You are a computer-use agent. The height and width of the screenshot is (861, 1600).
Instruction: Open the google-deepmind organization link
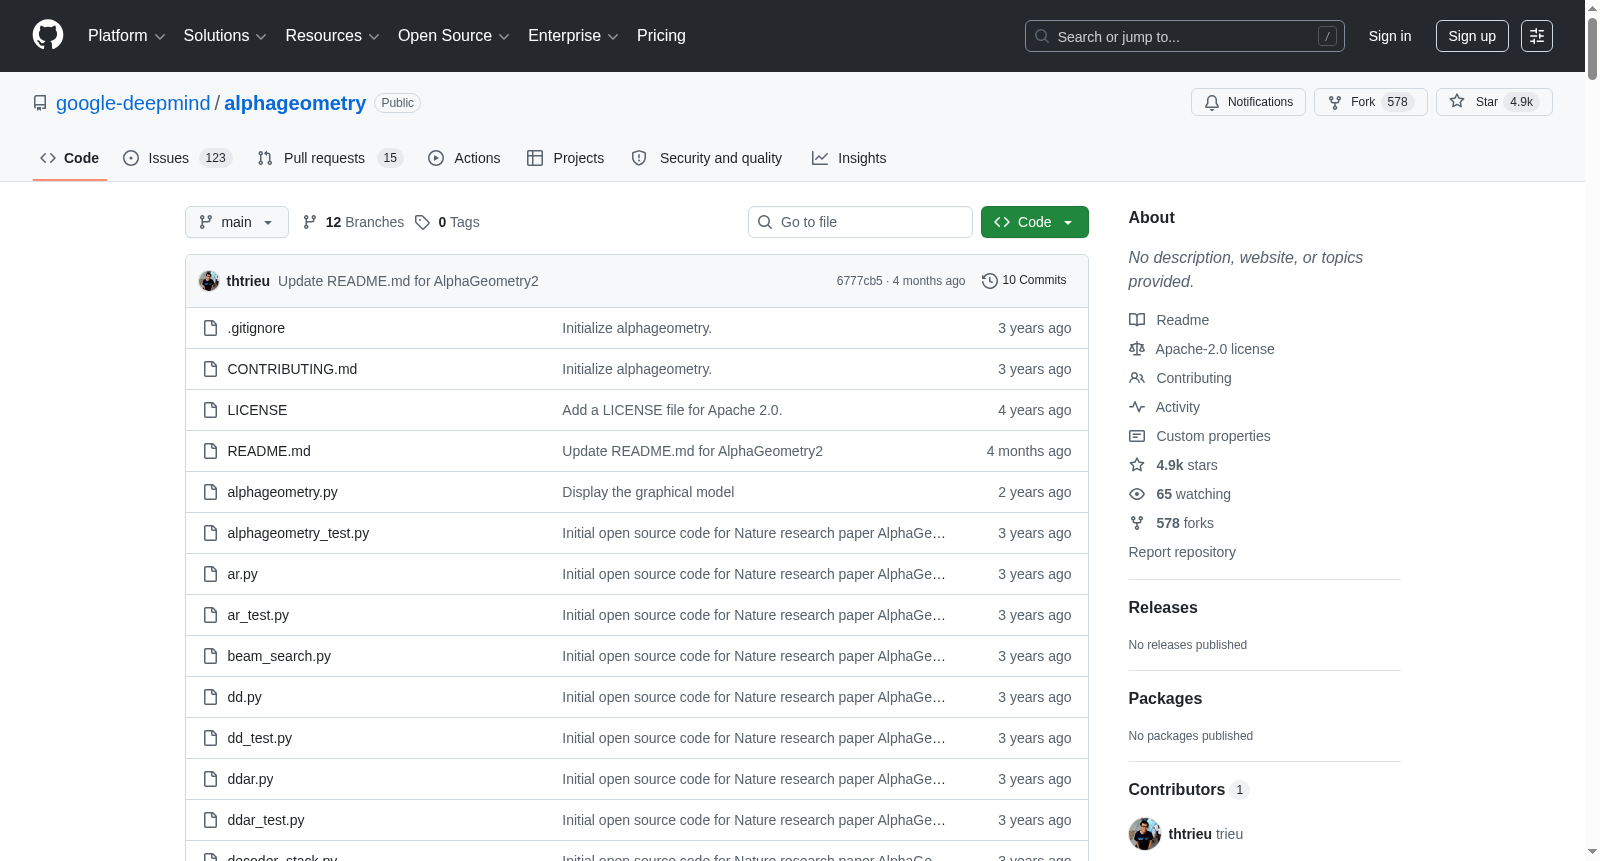[133, 103]
